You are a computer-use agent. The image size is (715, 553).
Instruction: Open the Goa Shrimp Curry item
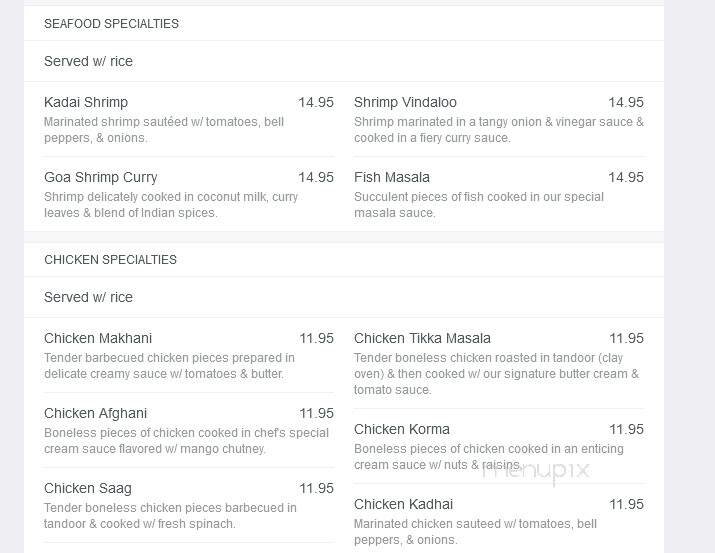[101, 177]
